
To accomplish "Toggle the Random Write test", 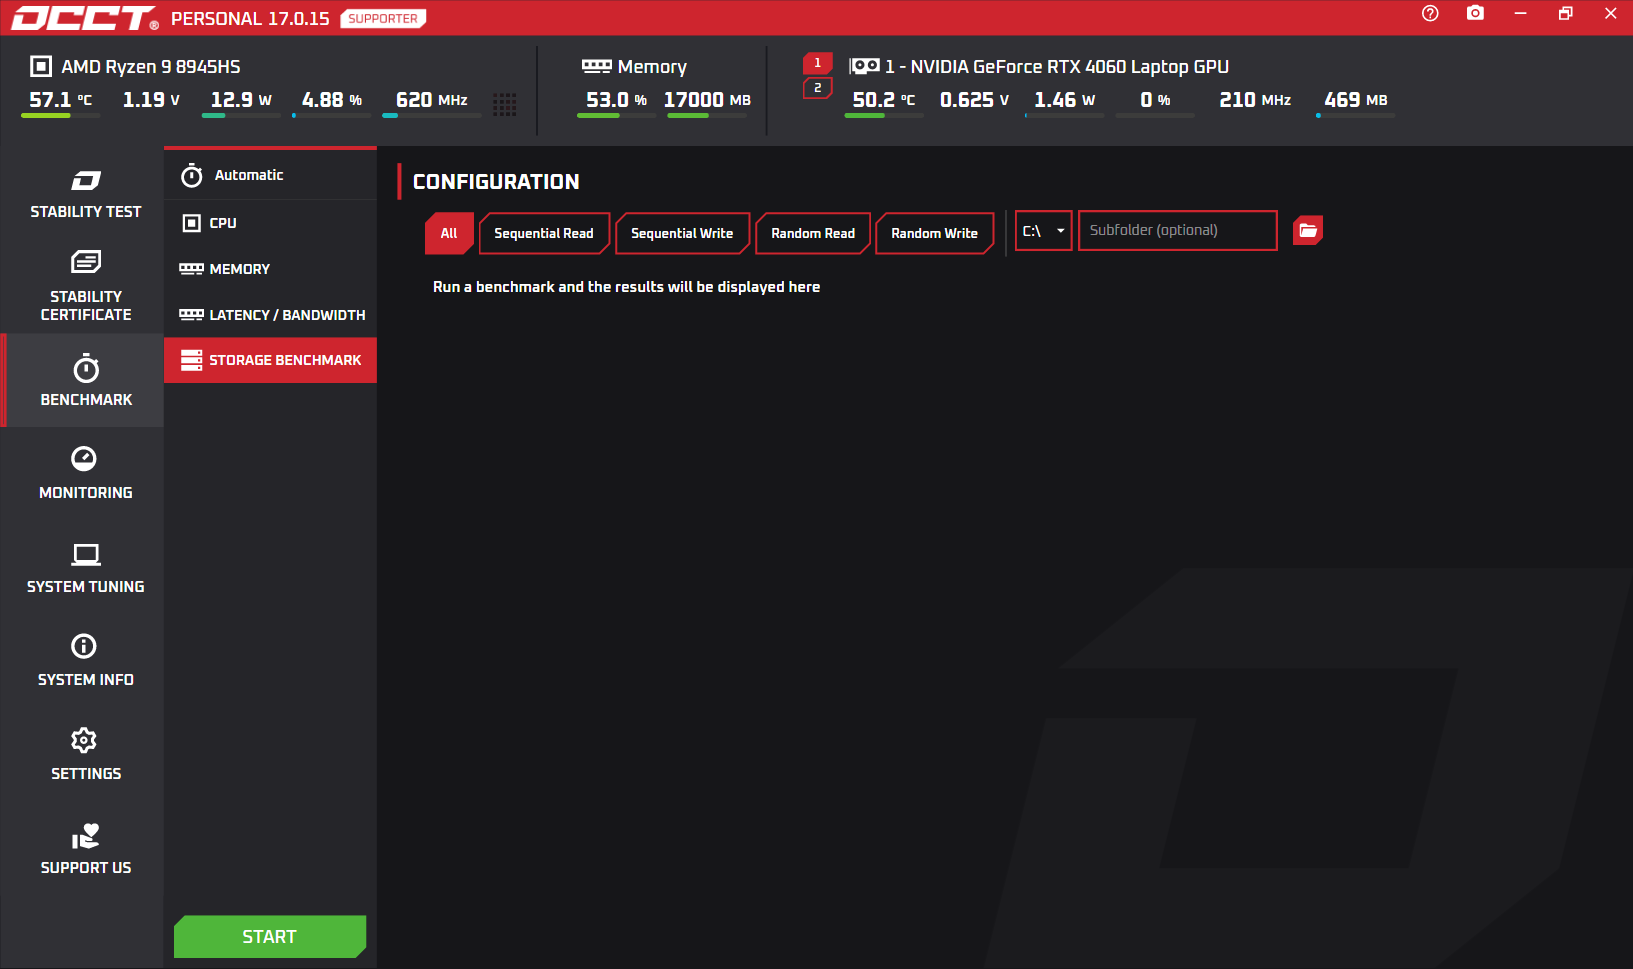I will [x=934, y=233].
